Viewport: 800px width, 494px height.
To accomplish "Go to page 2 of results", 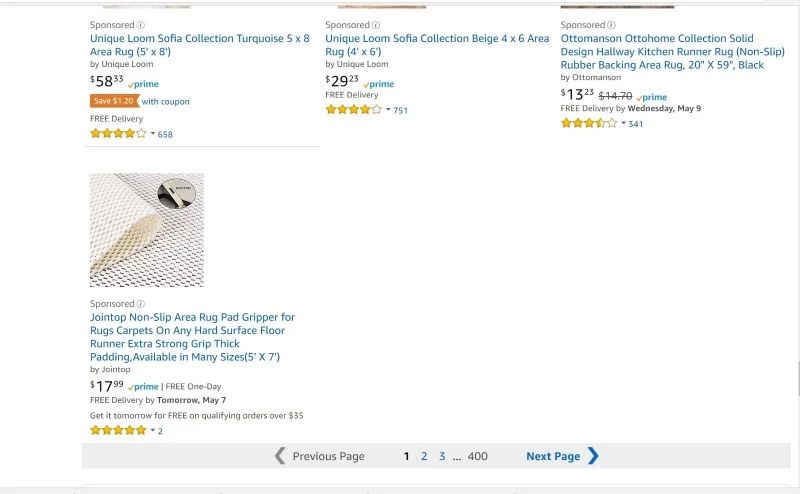I will click(424, 456).
